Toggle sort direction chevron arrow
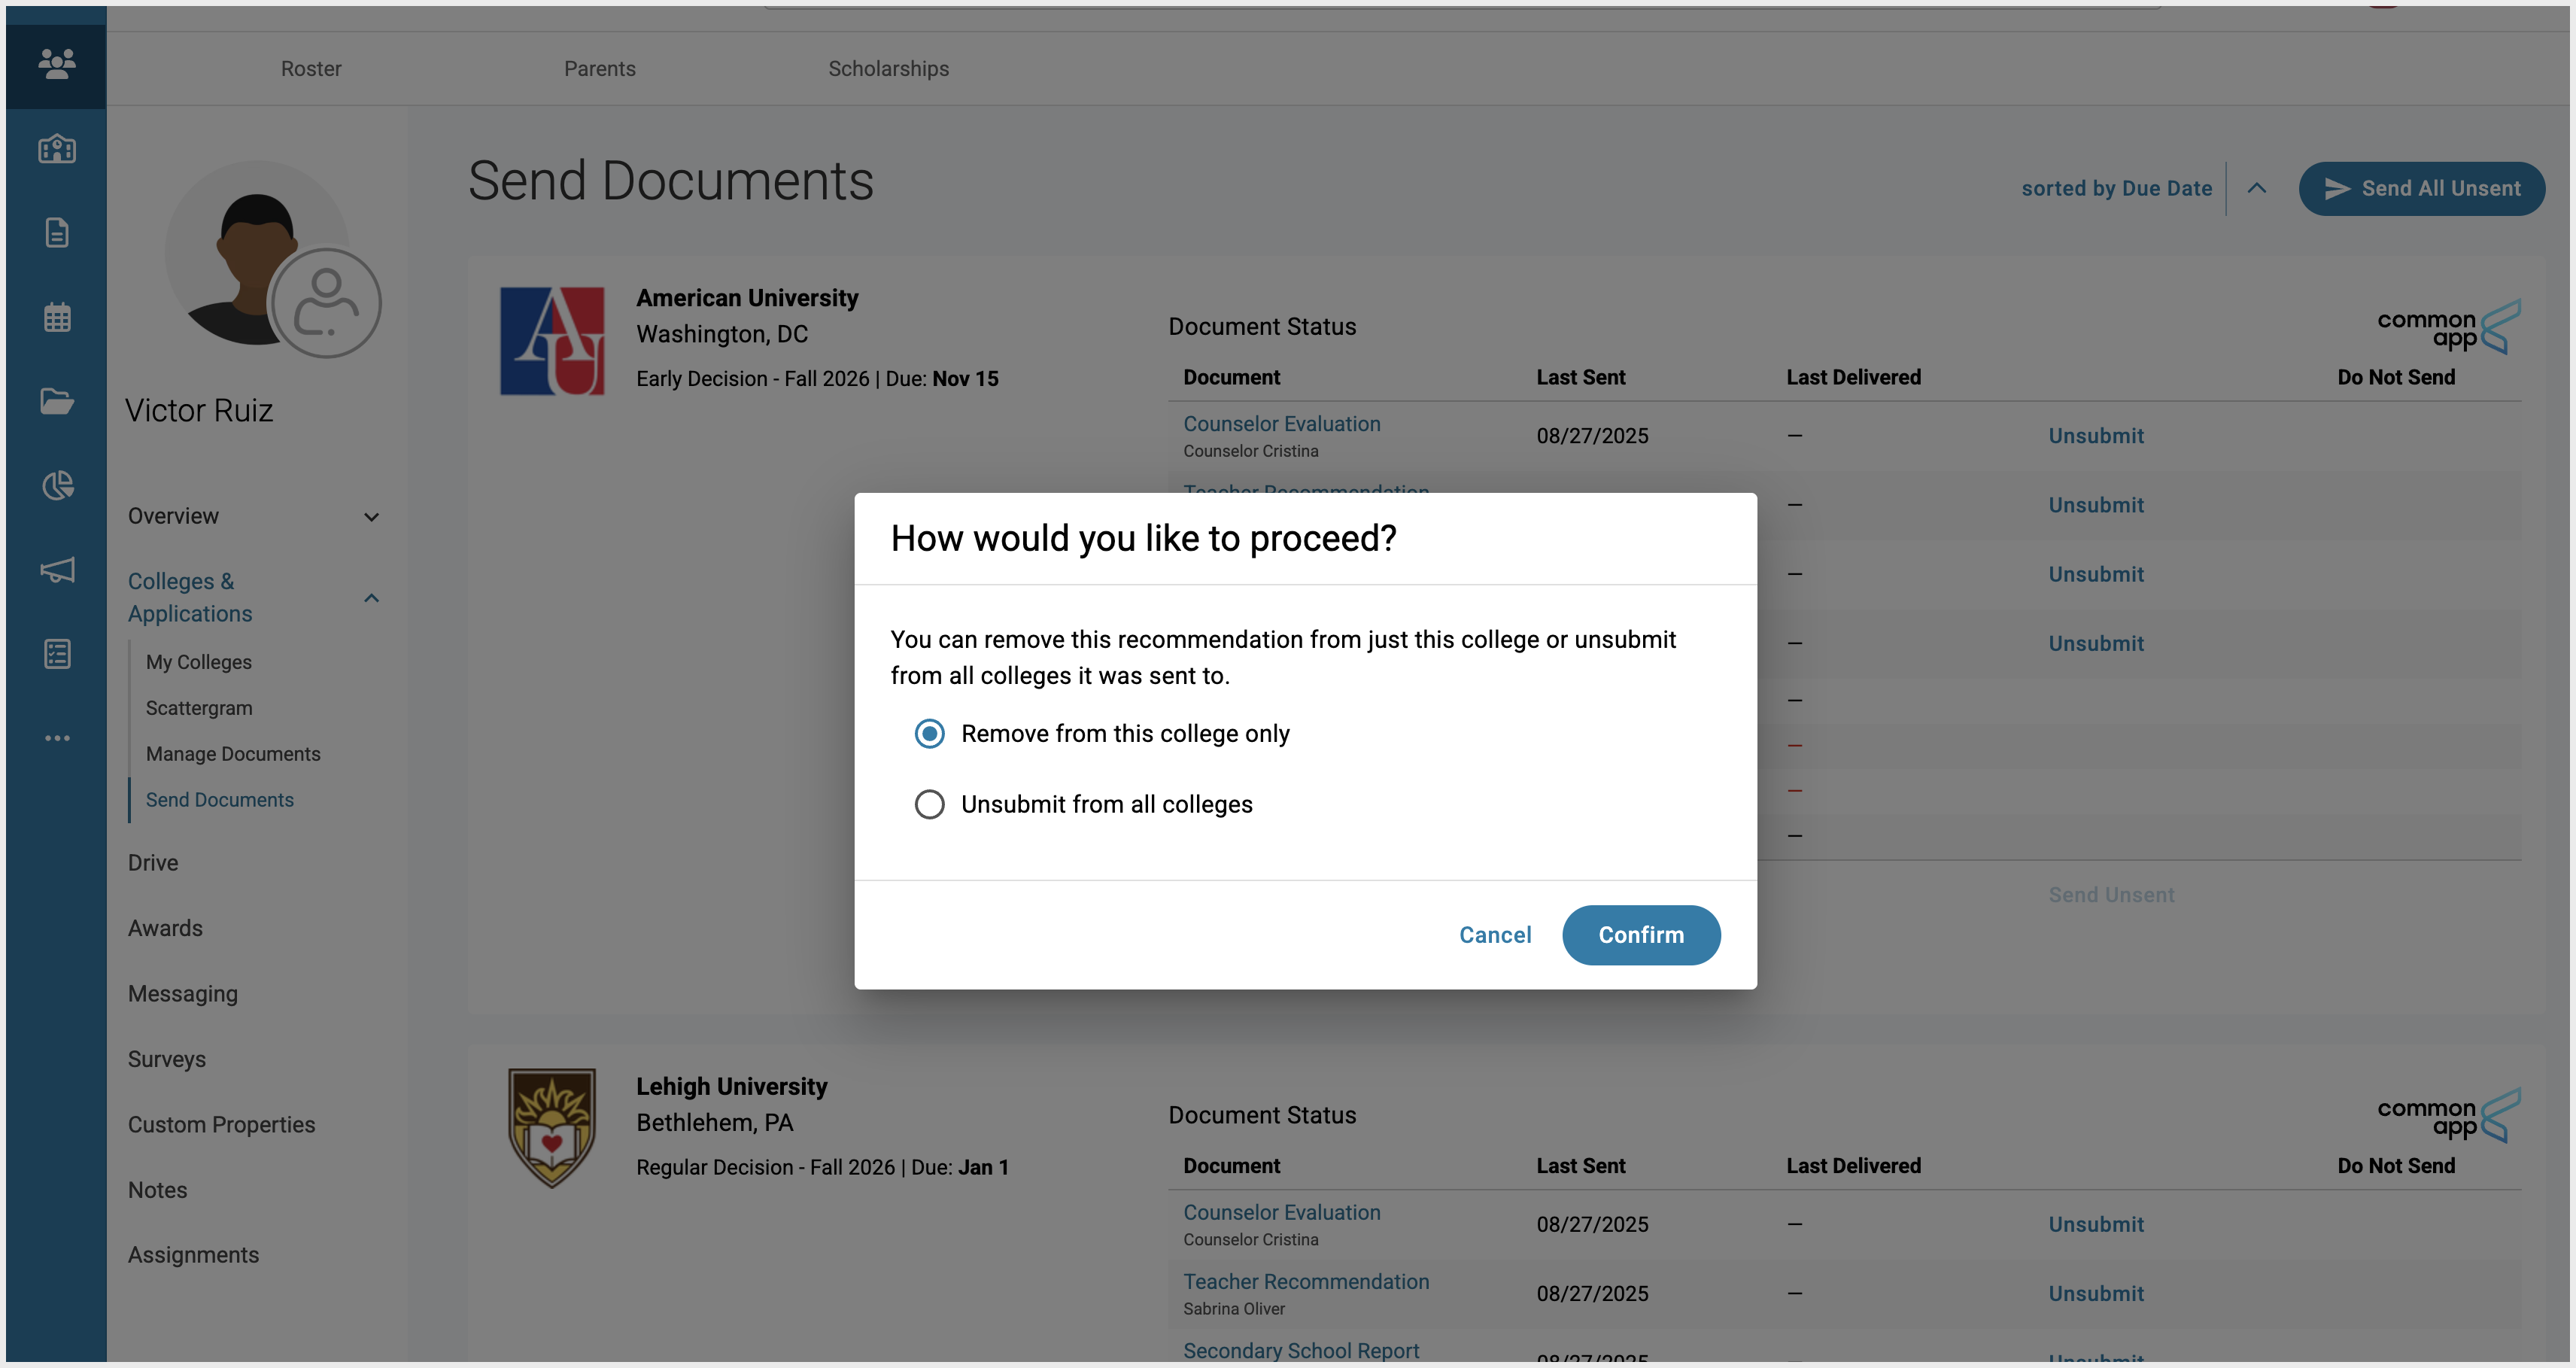This screenshot has width=2576, height=1368. [2257, 188]
